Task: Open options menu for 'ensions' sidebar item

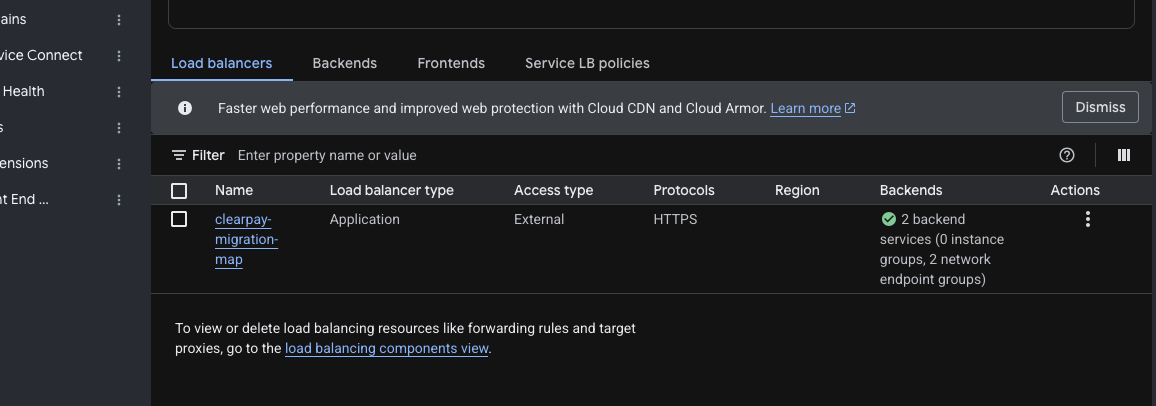Action: pos(119,164)
